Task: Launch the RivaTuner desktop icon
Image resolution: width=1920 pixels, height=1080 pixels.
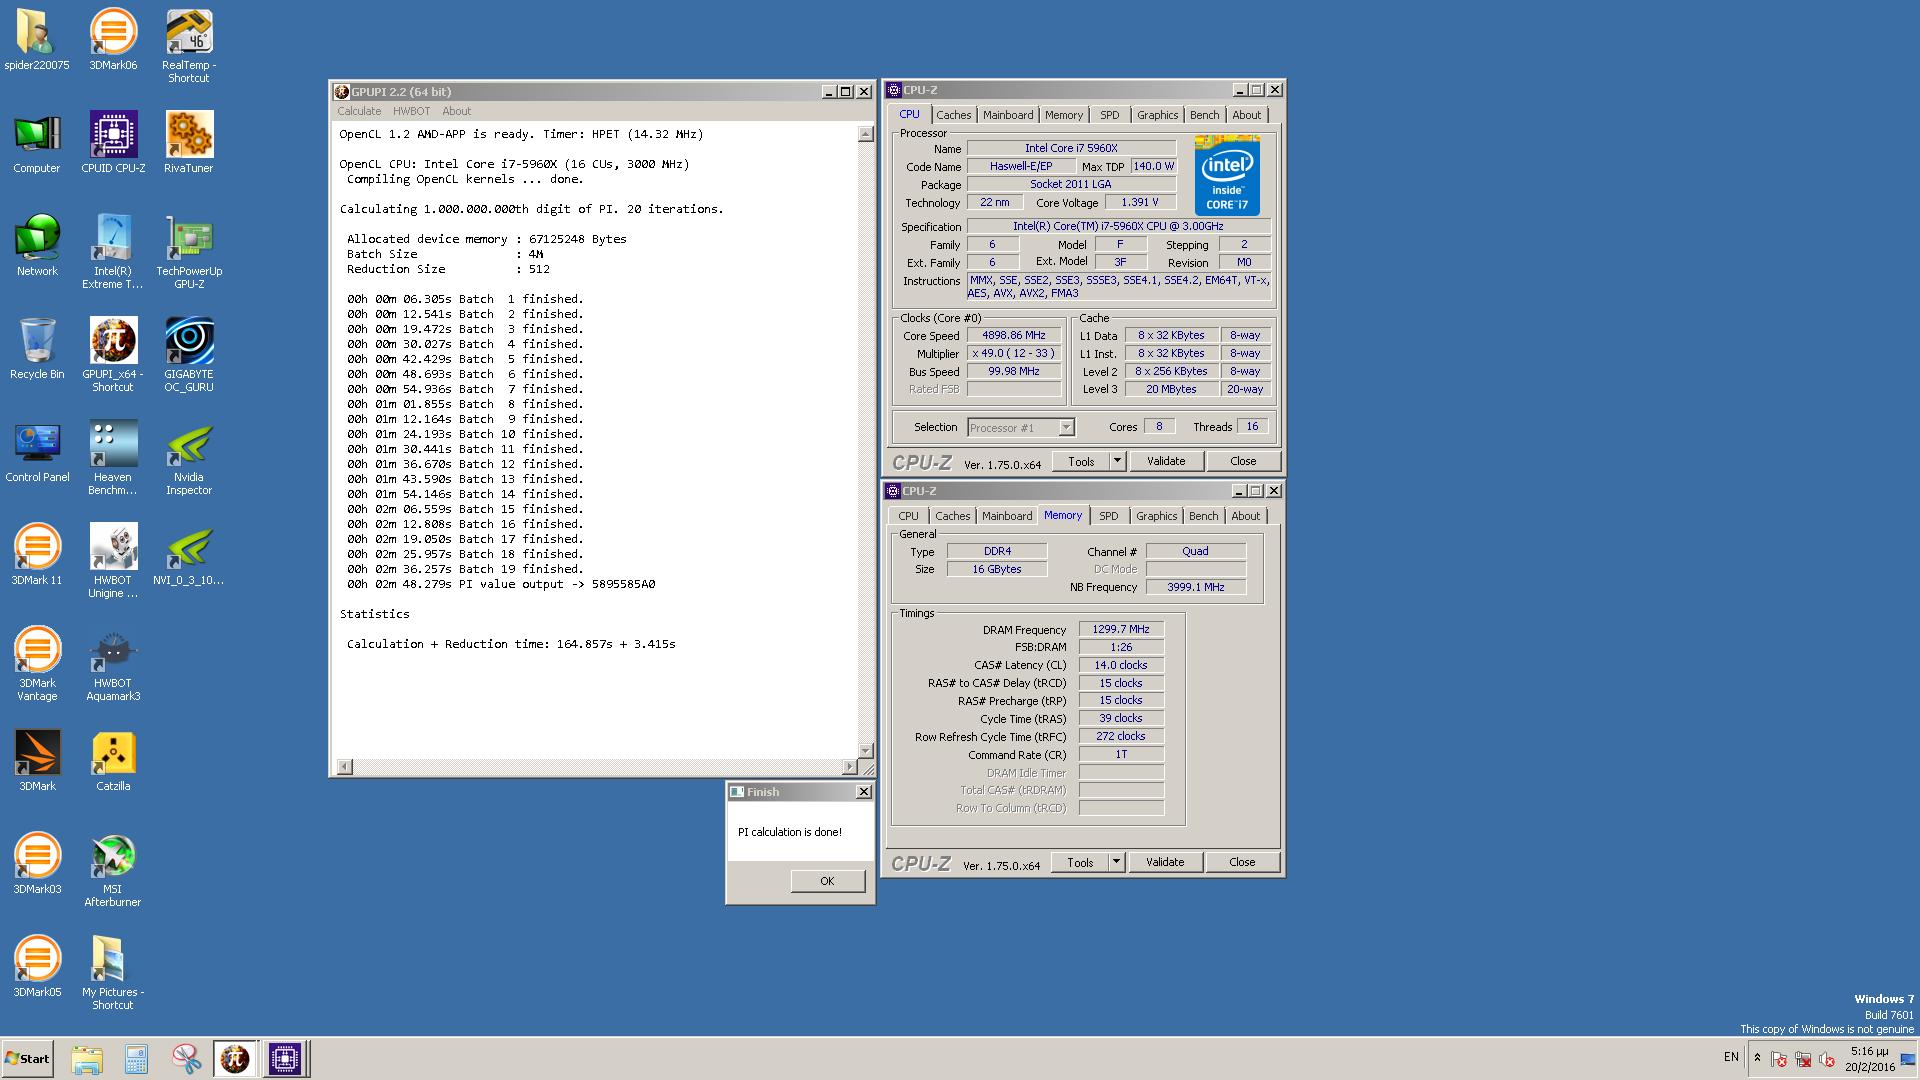Action: (189, 143)
